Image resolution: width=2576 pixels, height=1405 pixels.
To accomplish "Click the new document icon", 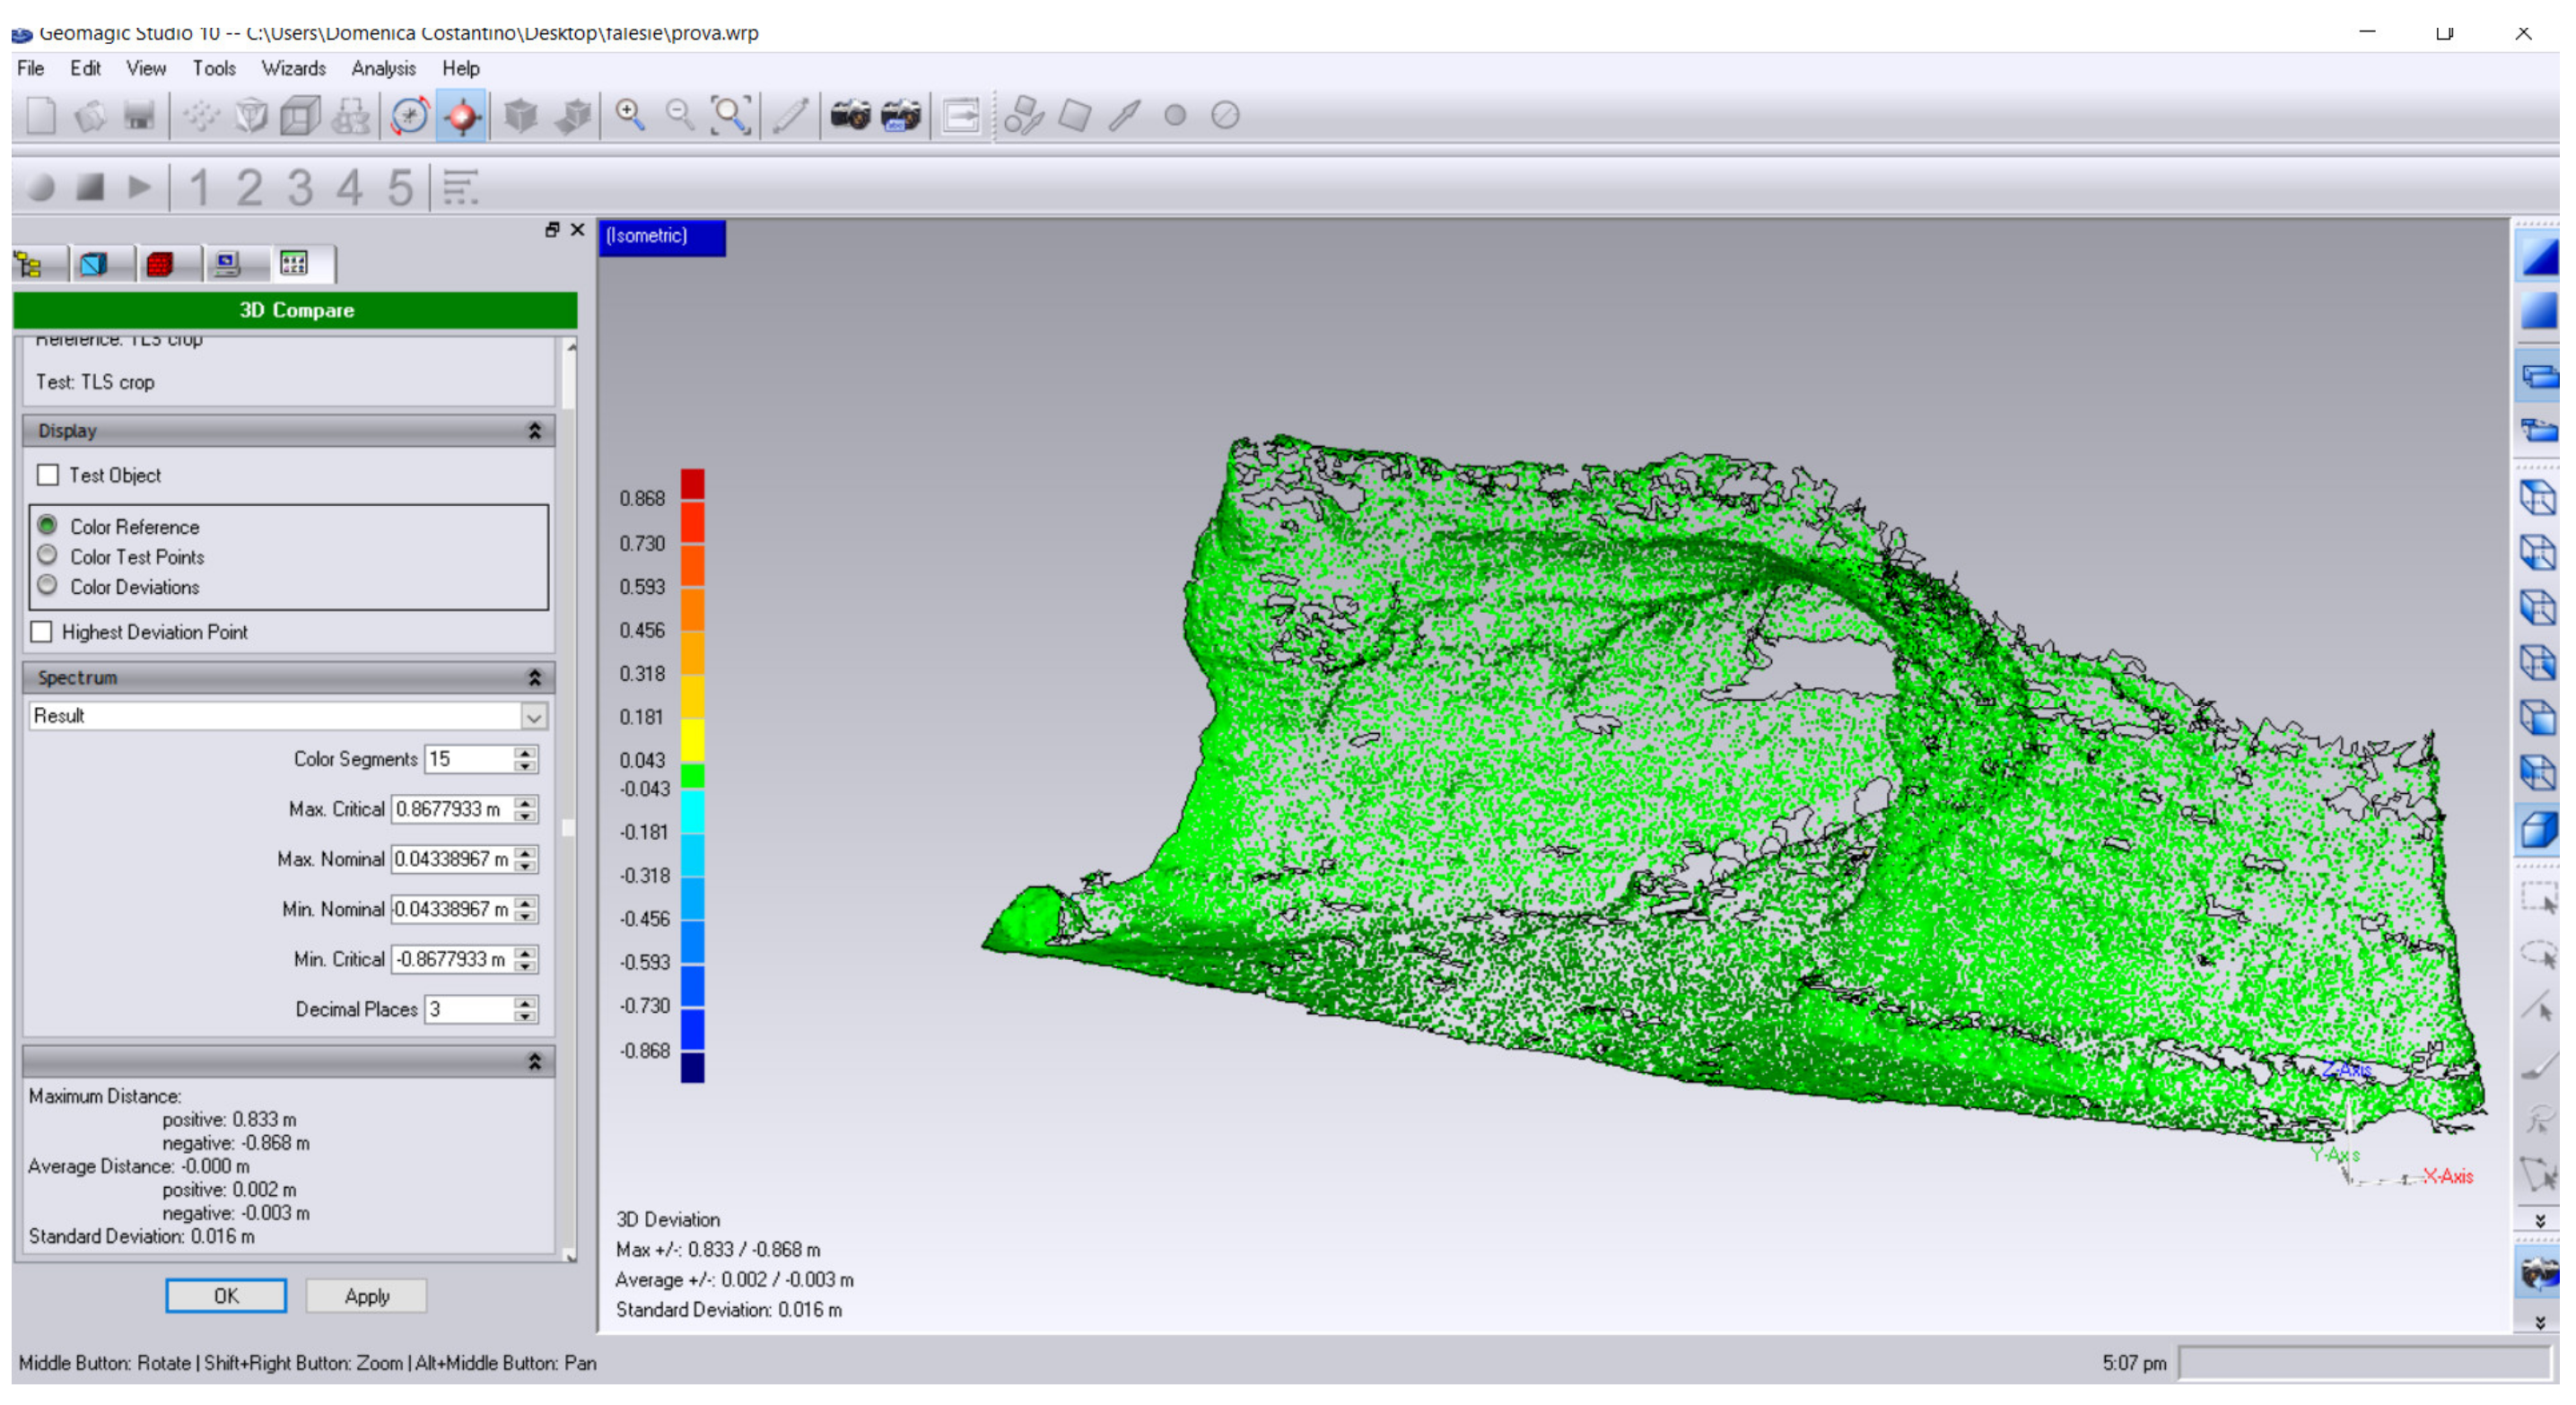I will [x=41, y=116].
